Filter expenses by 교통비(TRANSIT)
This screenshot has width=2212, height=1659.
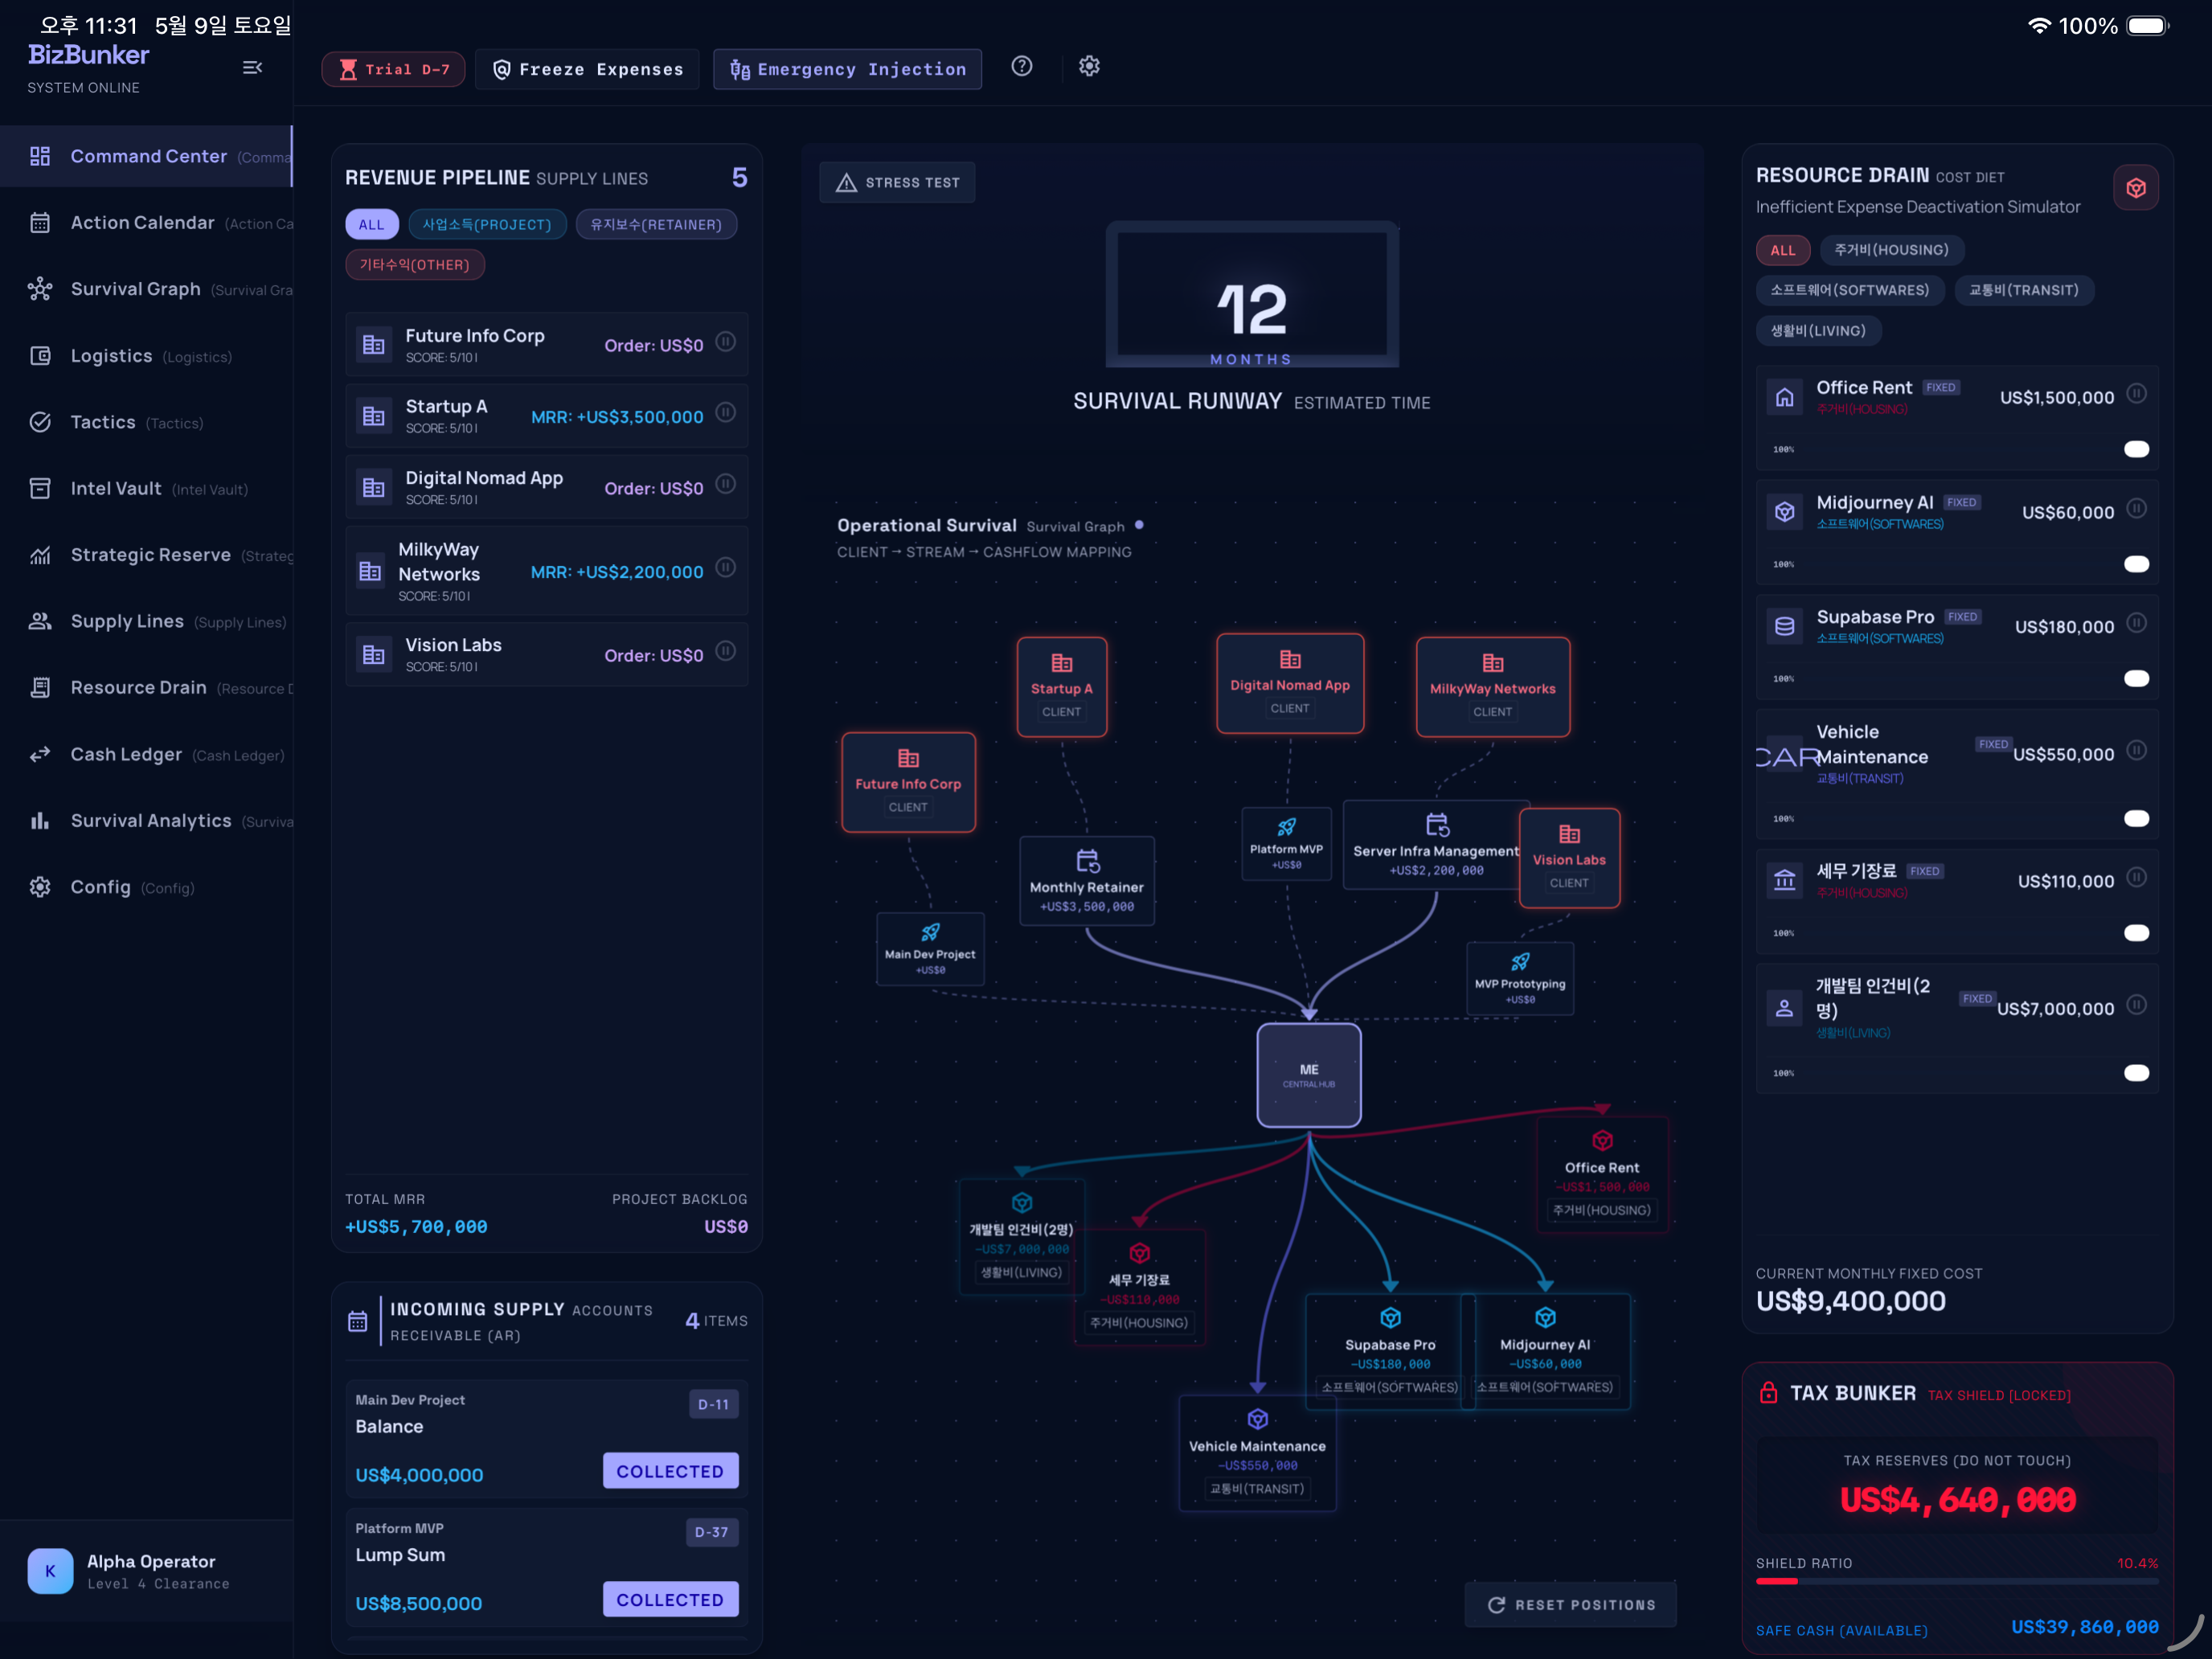tap(2023, 290)
